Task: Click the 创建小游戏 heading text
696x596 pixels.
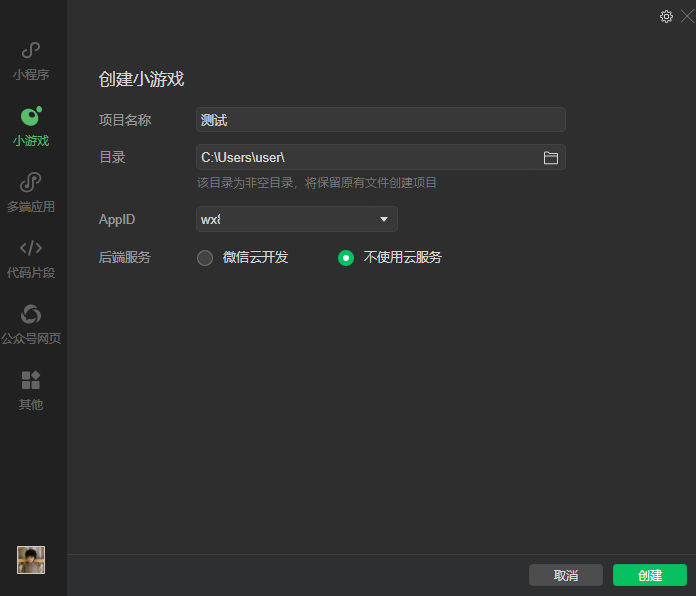Action: click(x=141, y=79)
